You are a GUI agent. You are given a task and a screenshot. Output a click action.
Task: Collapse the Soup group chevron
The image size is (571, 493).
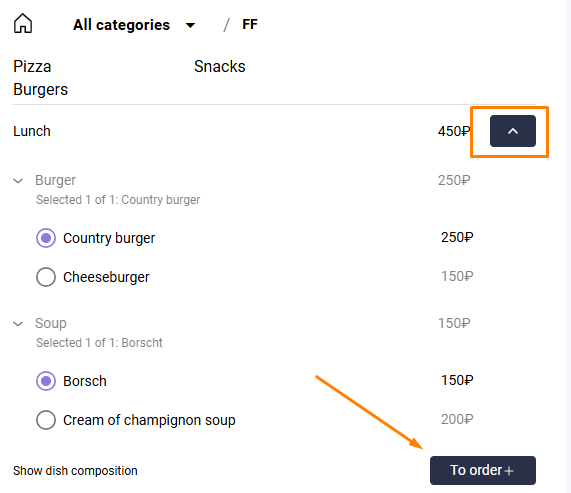(18, 324)
